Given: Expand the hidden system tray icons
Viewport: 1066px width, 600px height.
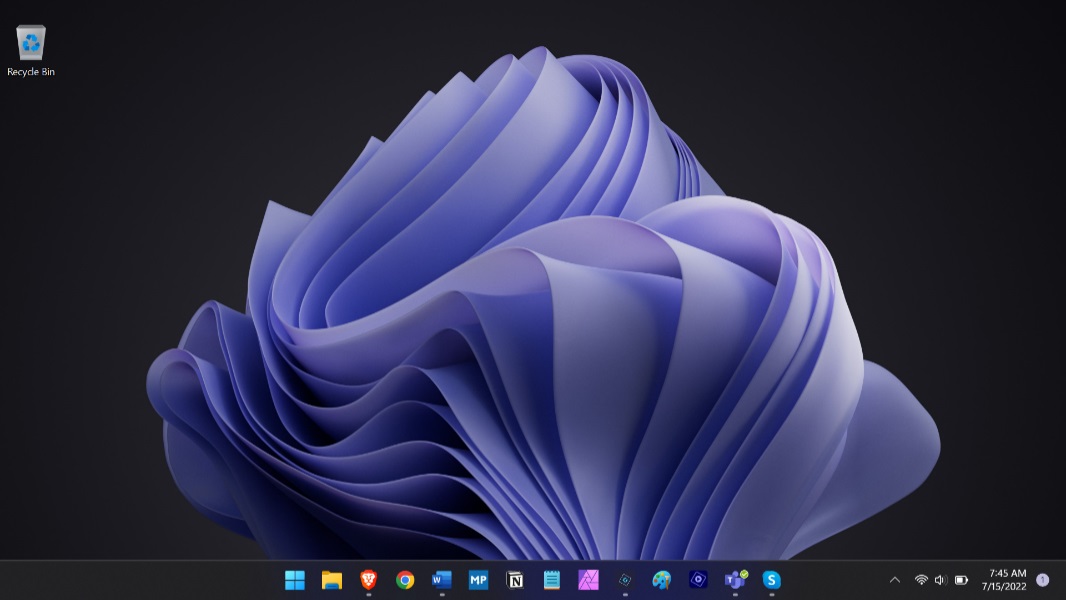Looking at the screenshot, I should click(x=895, y=580).
